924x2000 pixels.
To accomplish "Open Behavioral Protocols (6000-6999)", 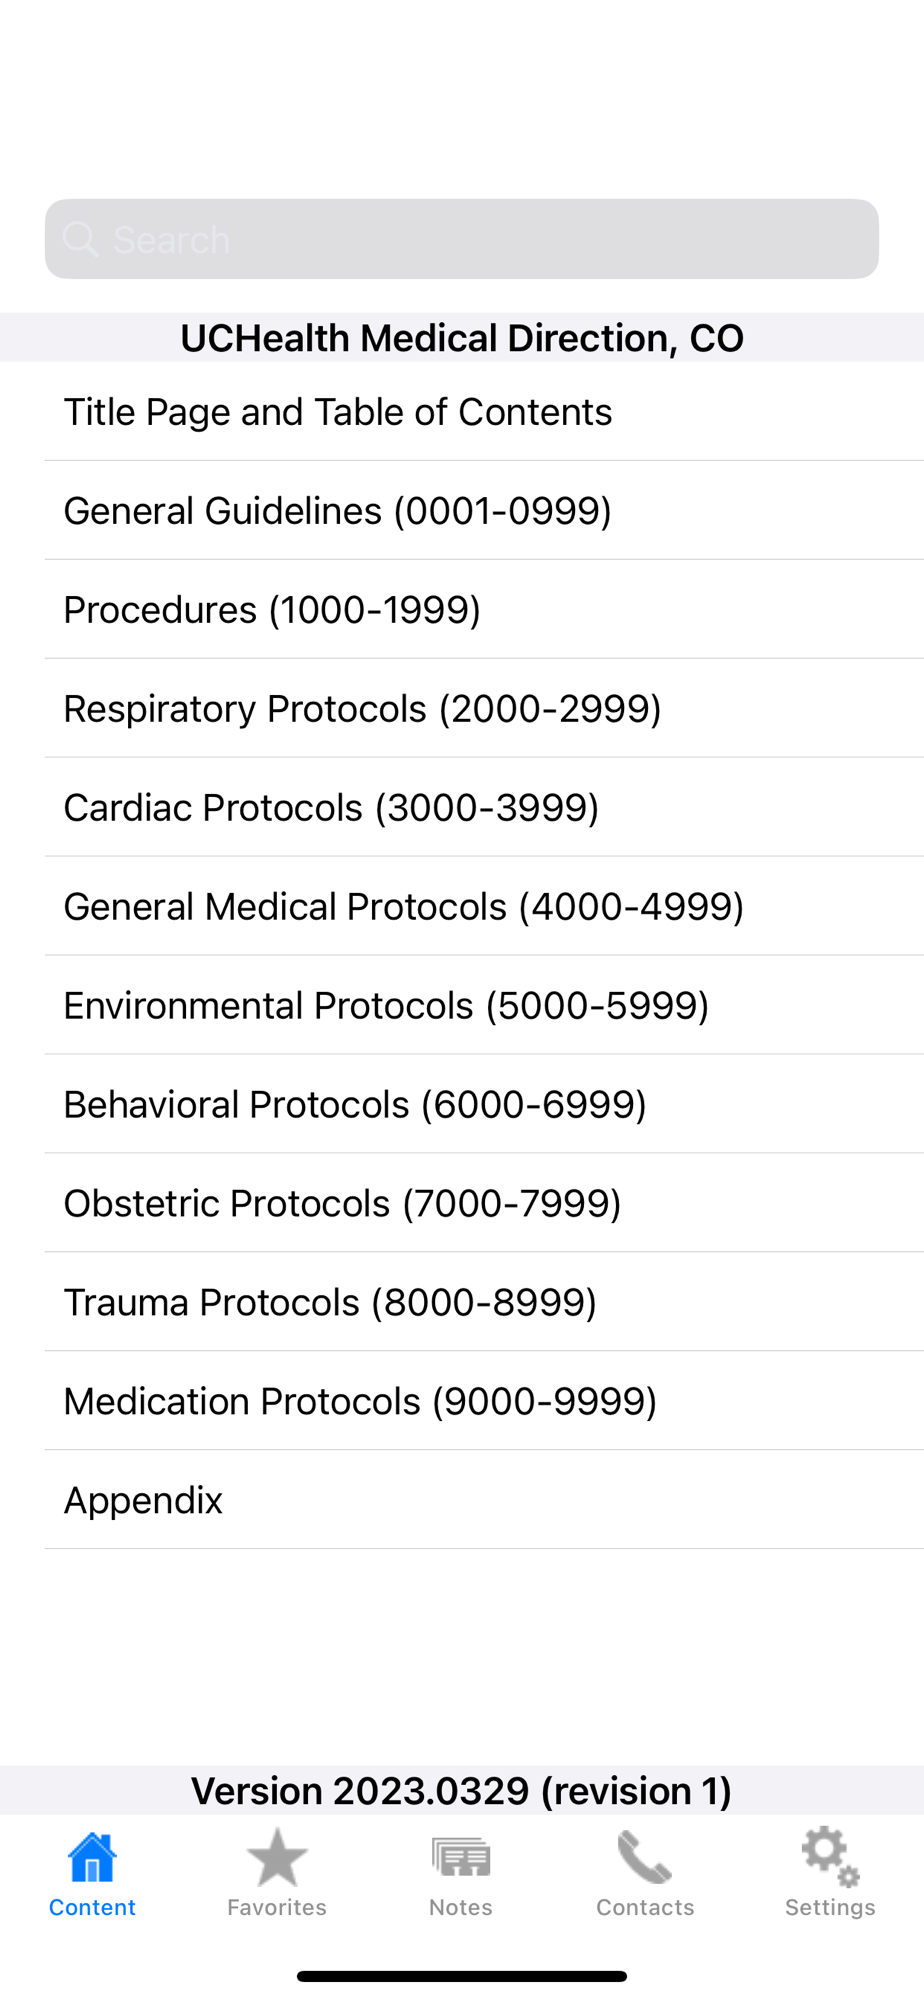I will pos(355,1105).
